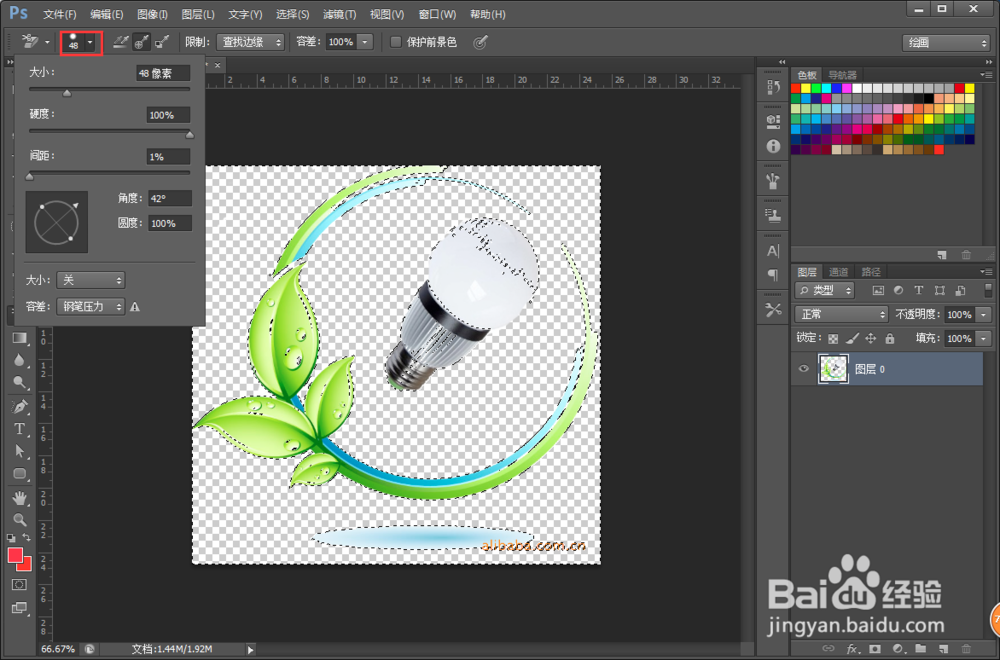Screen dimensions: 1000x660
Task: Select background swatch sampling icon
Action: (162, 42)
